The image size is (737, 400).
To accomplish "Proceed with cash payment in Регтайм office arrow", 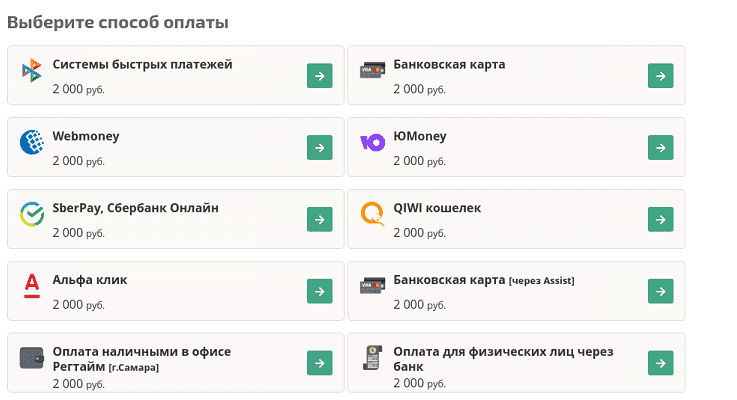I will [320, 363].
